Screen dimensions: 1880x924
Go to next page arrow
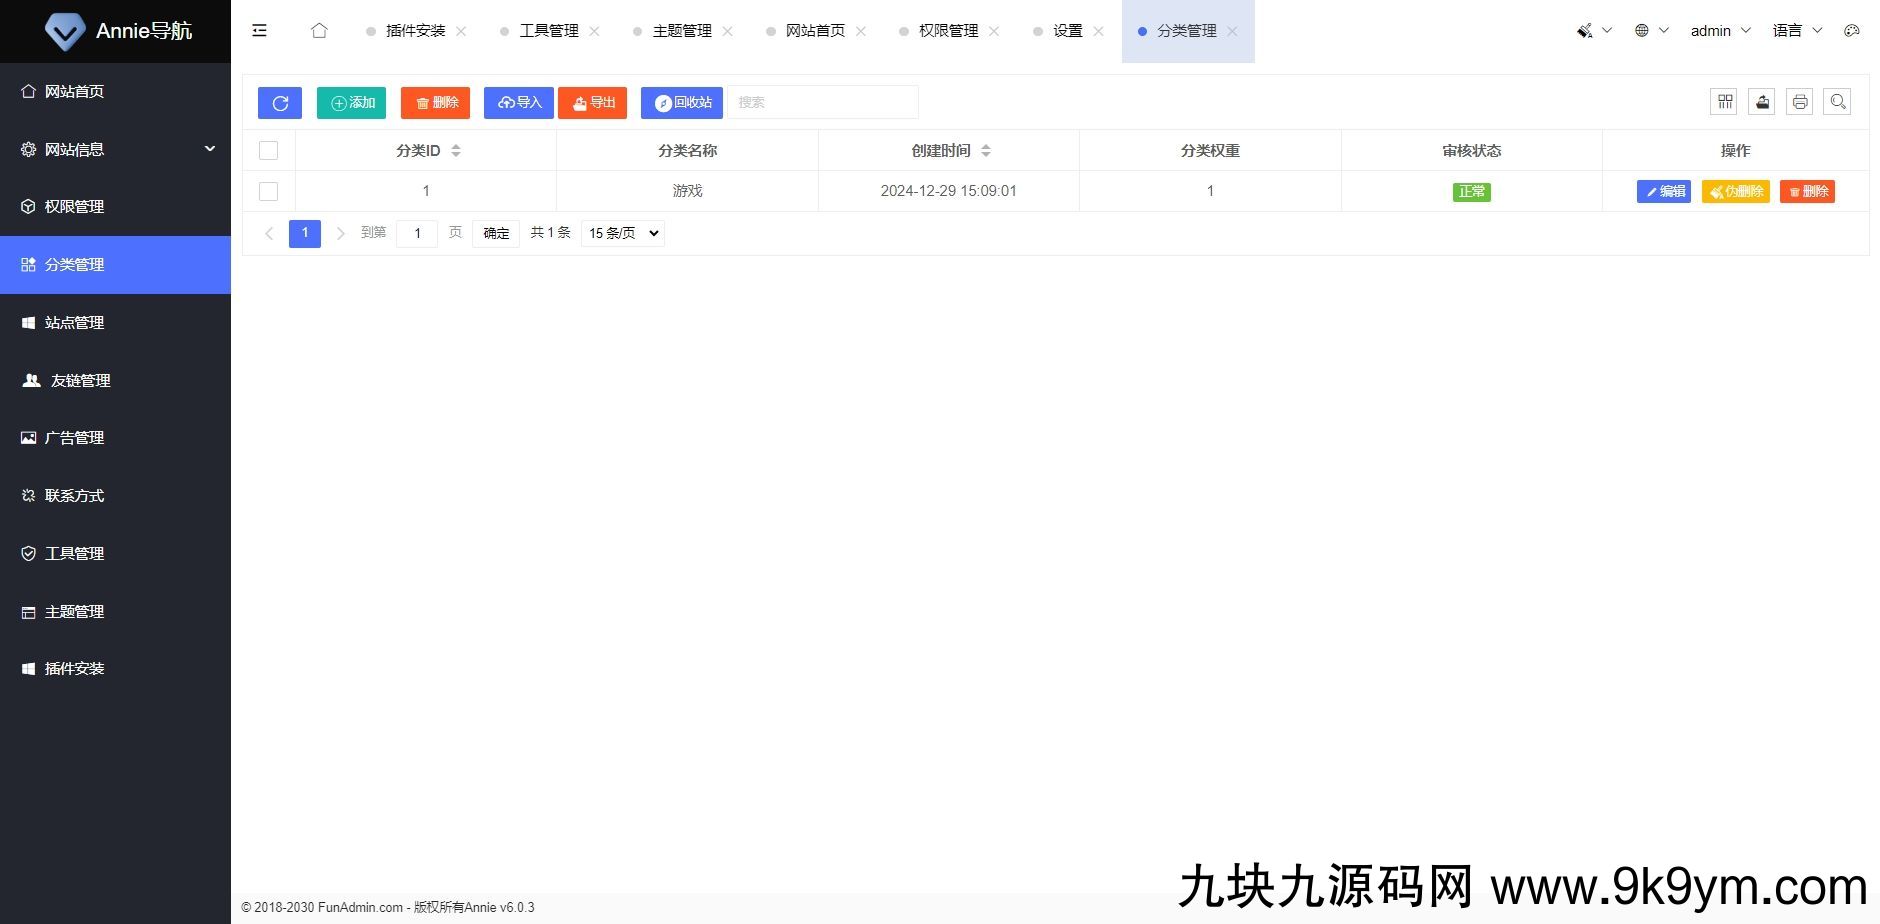pos(340,233)
